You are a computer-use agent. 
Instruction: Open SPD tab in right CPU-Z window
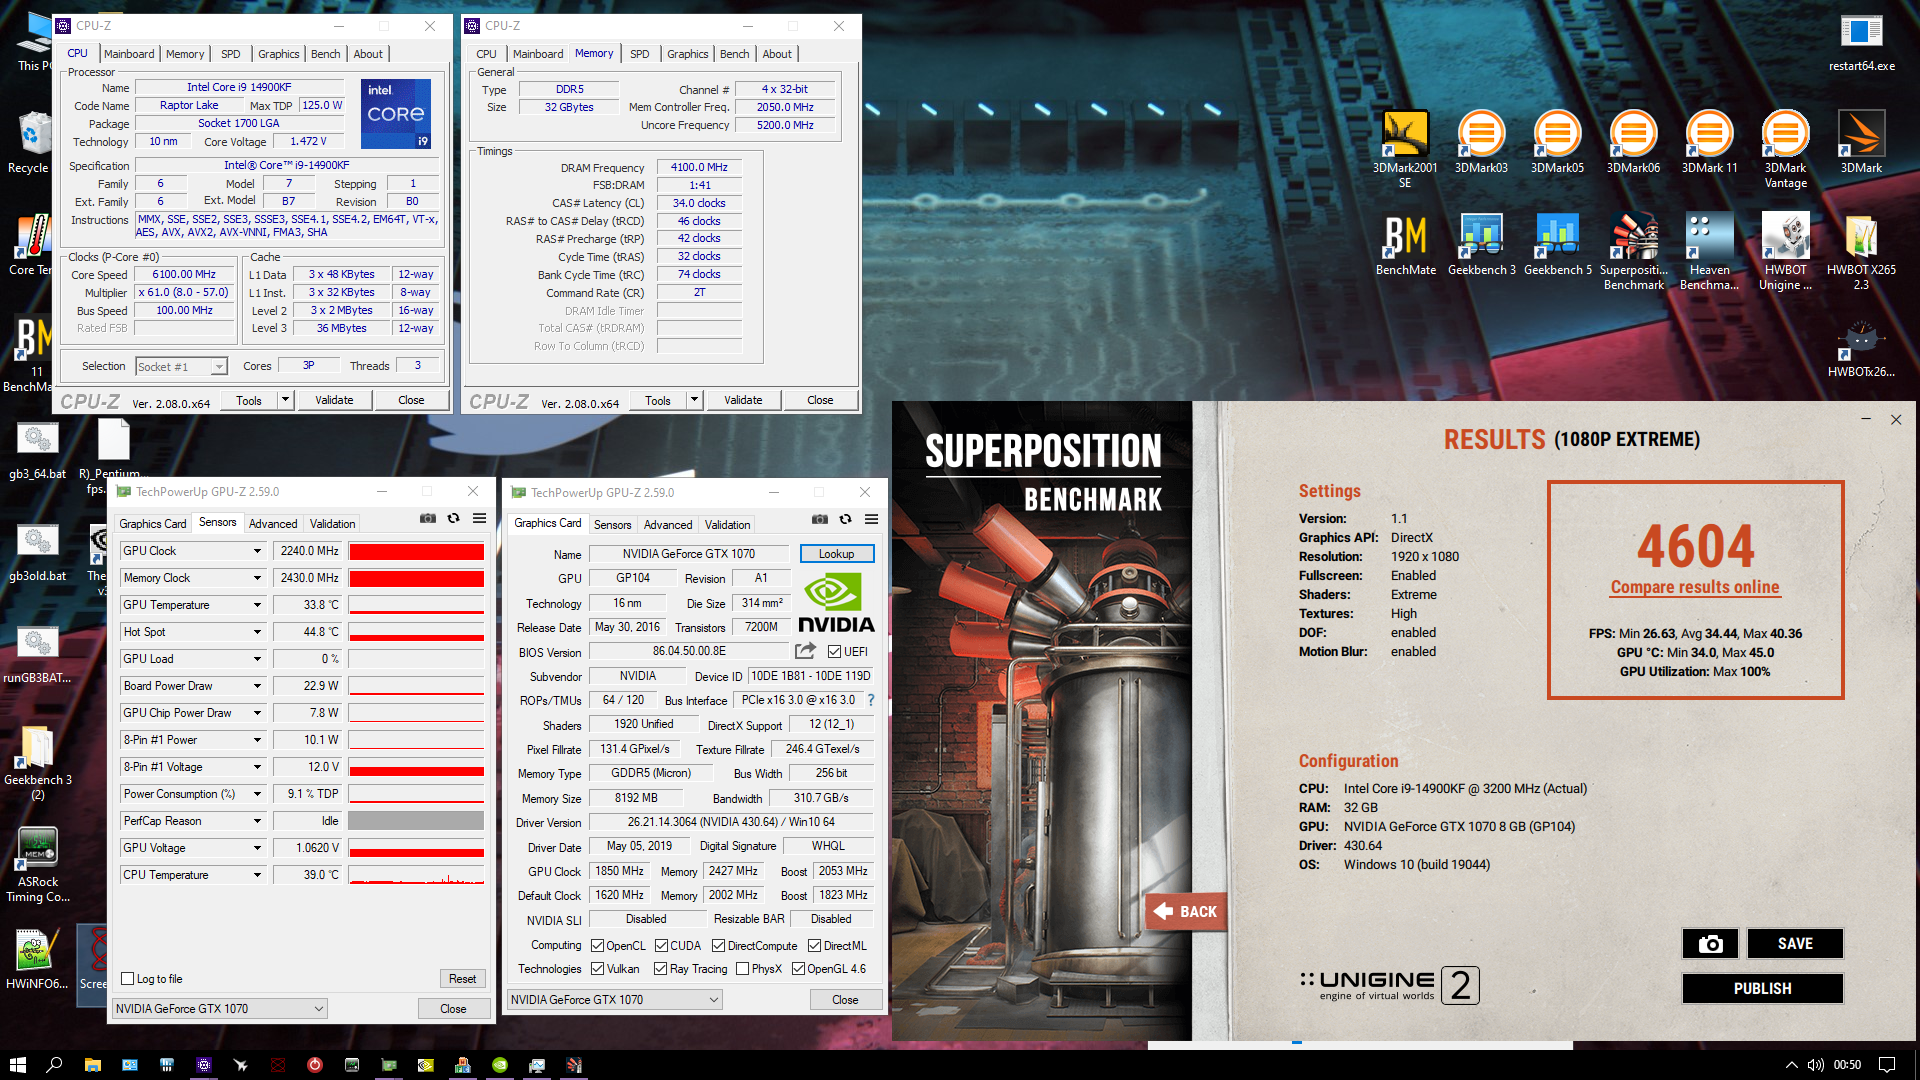[x=640, y=54]
